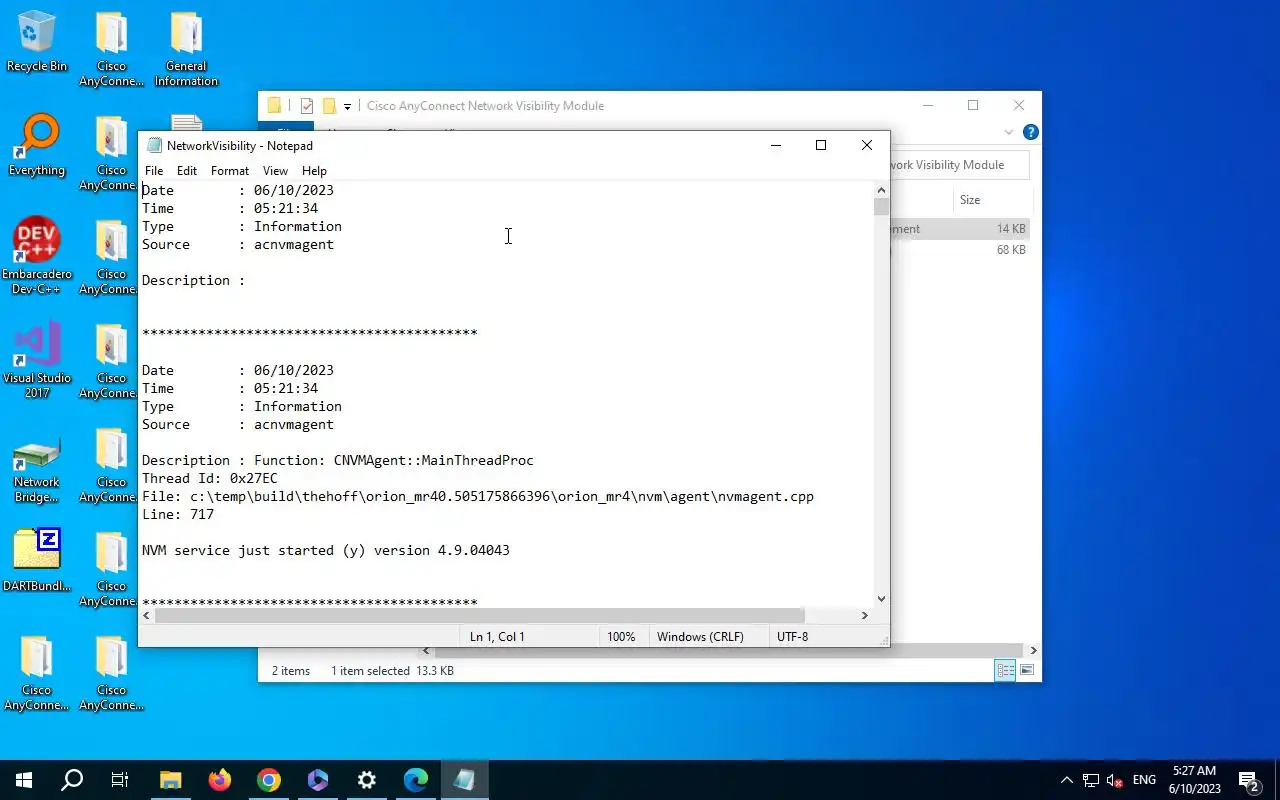Open Settings gear on the taskbar
The height and width of the screenshot is (800, 1280).
[367, 780]
